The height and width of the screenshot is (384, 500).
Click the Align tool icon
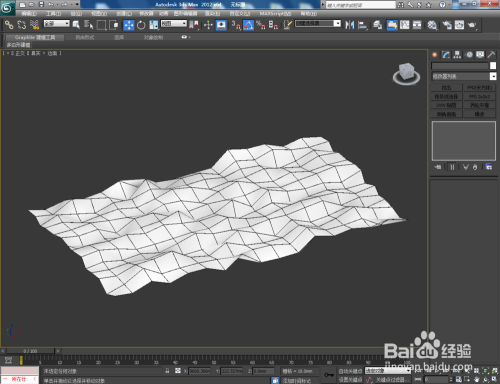click(362, 25)
